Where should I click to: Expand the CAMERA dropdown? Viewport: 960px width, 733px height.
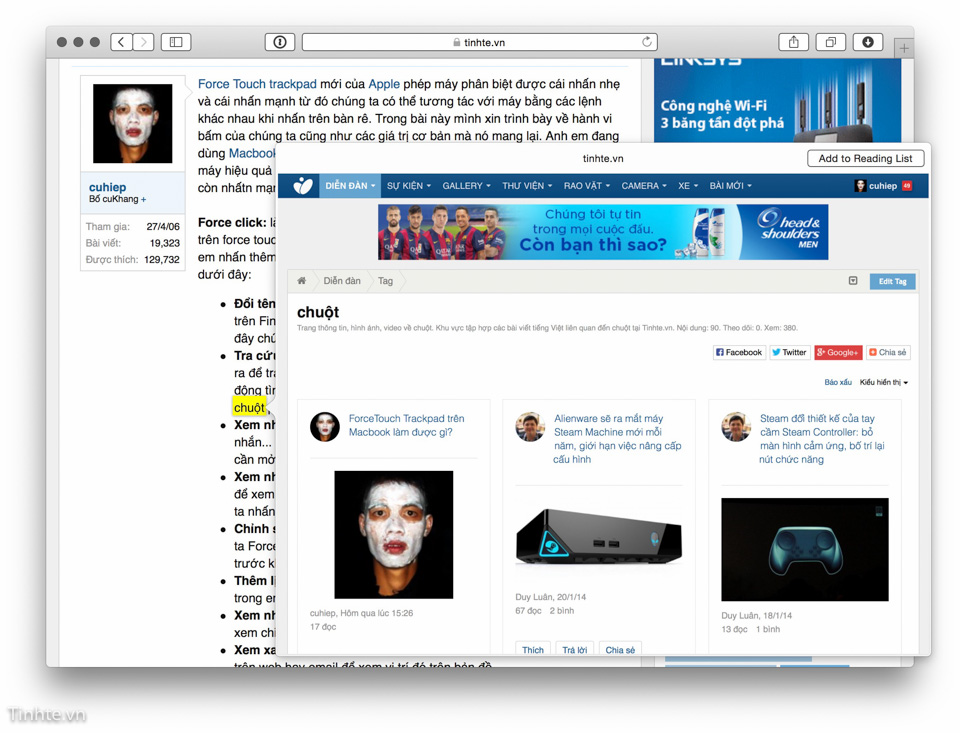(644, 186)
